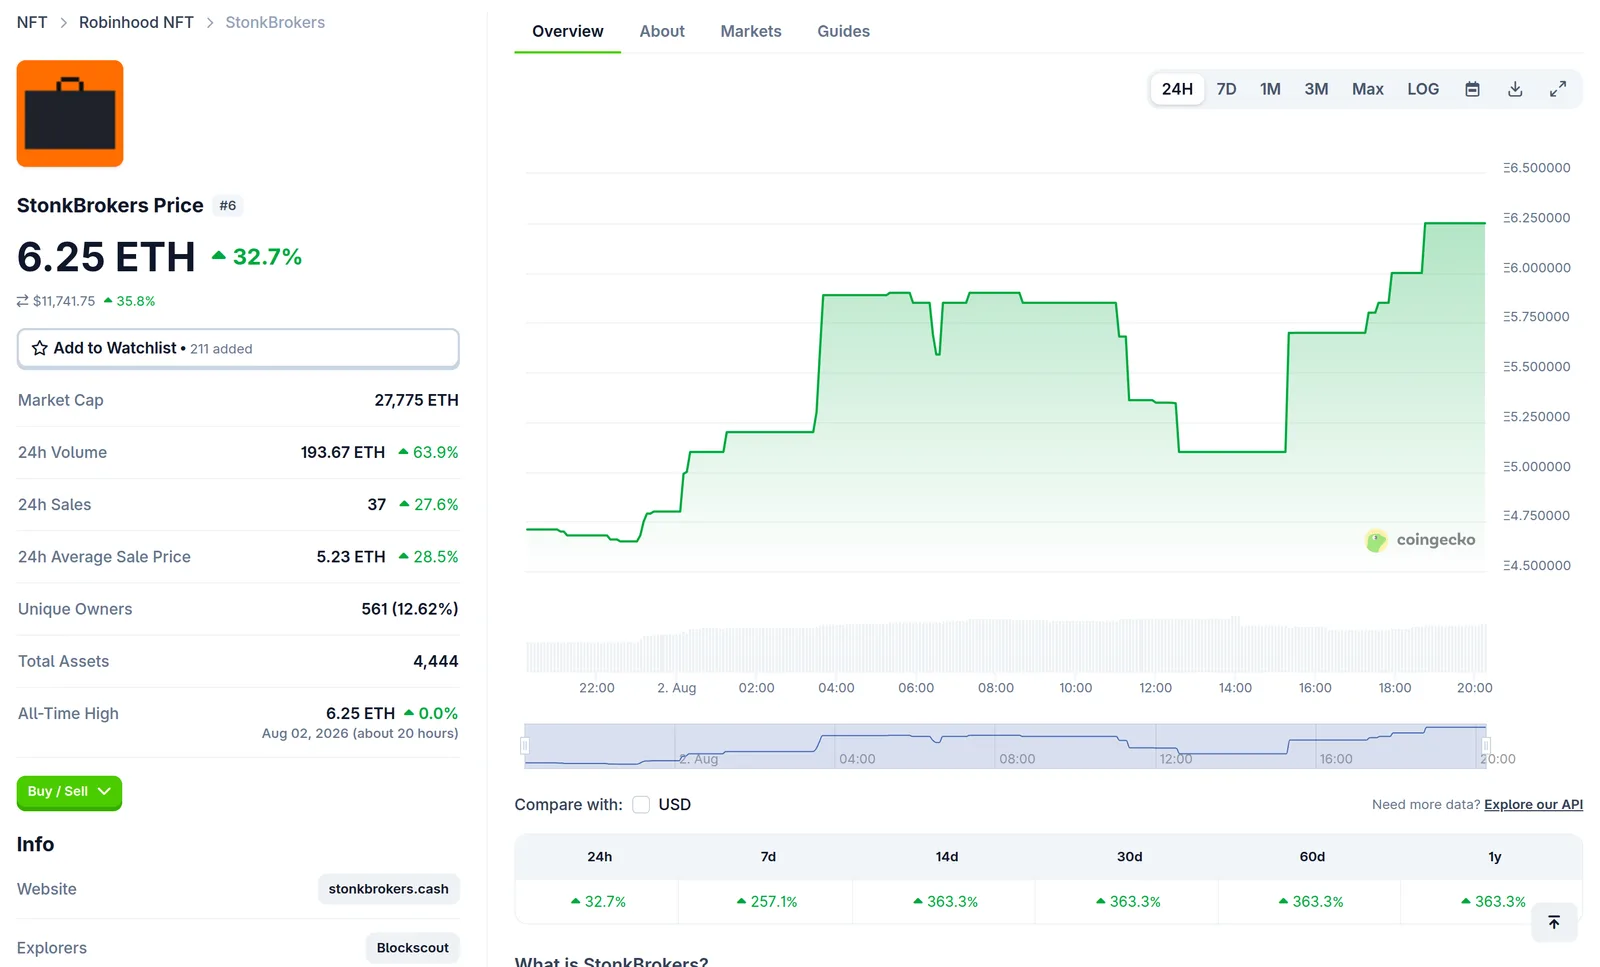Select the 24H chart range

[x=1177, y=89]
